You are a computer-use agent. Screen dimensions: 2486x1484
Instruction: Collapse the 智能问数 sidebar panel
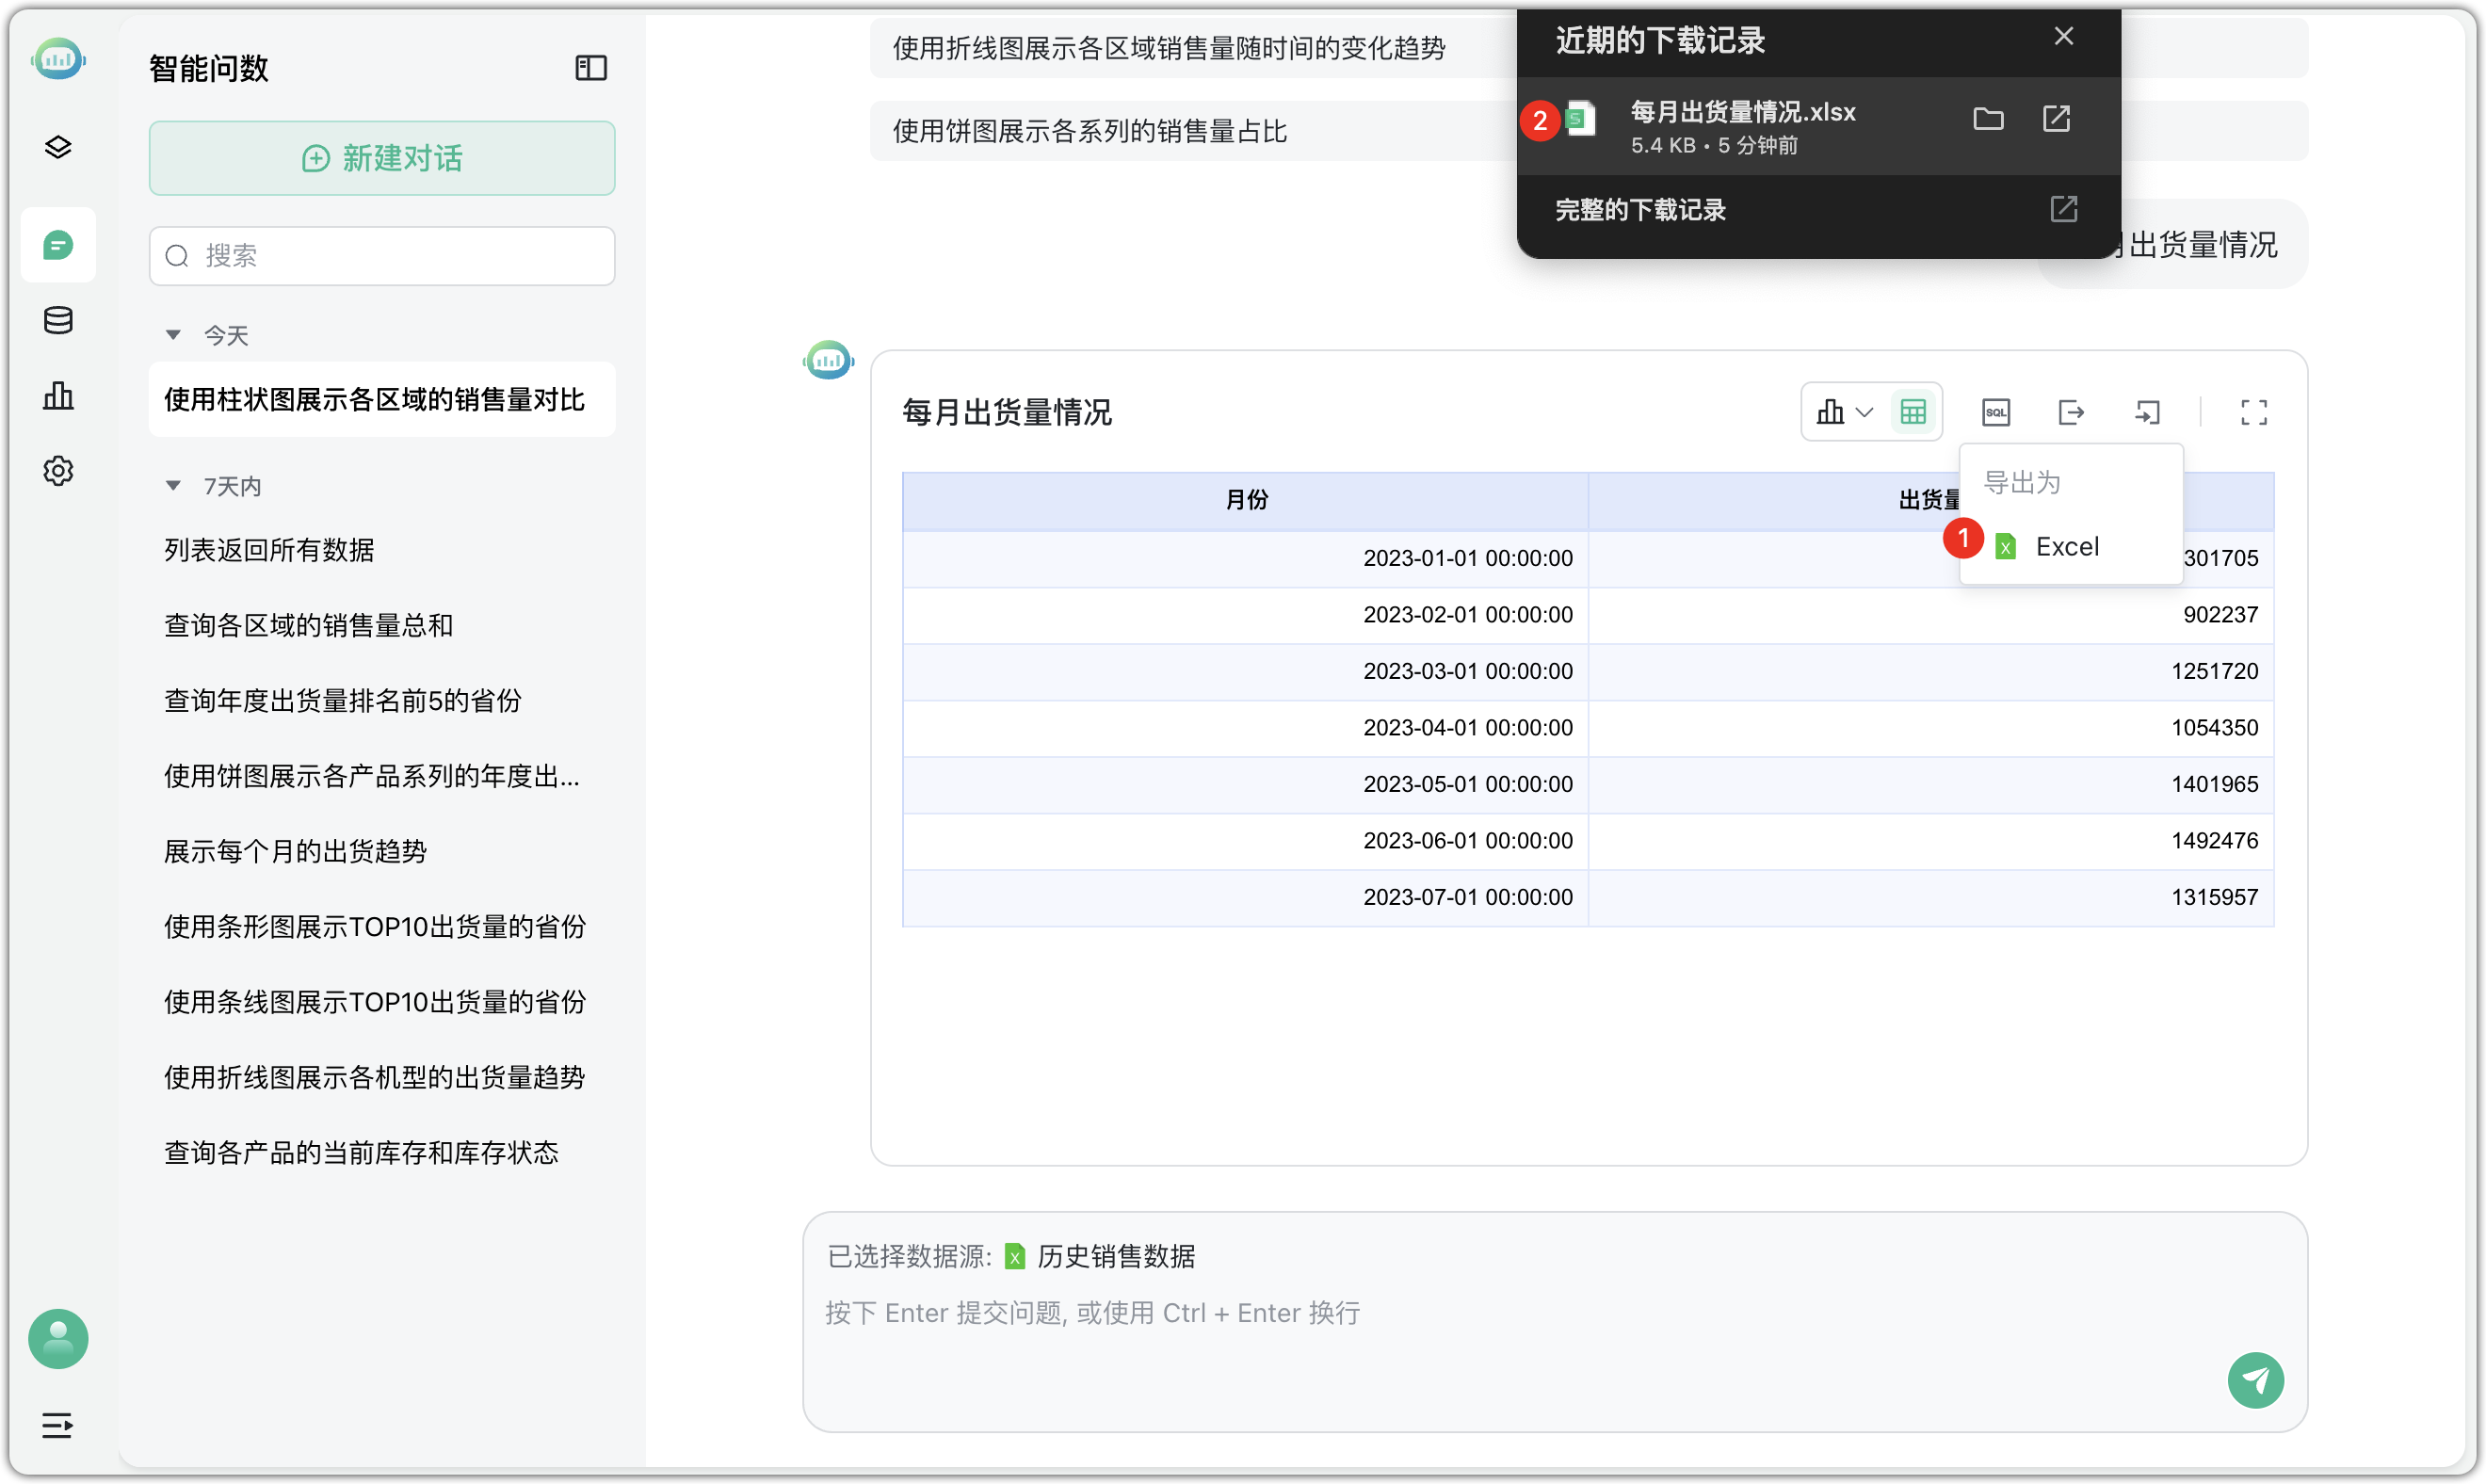pos(590,67)
